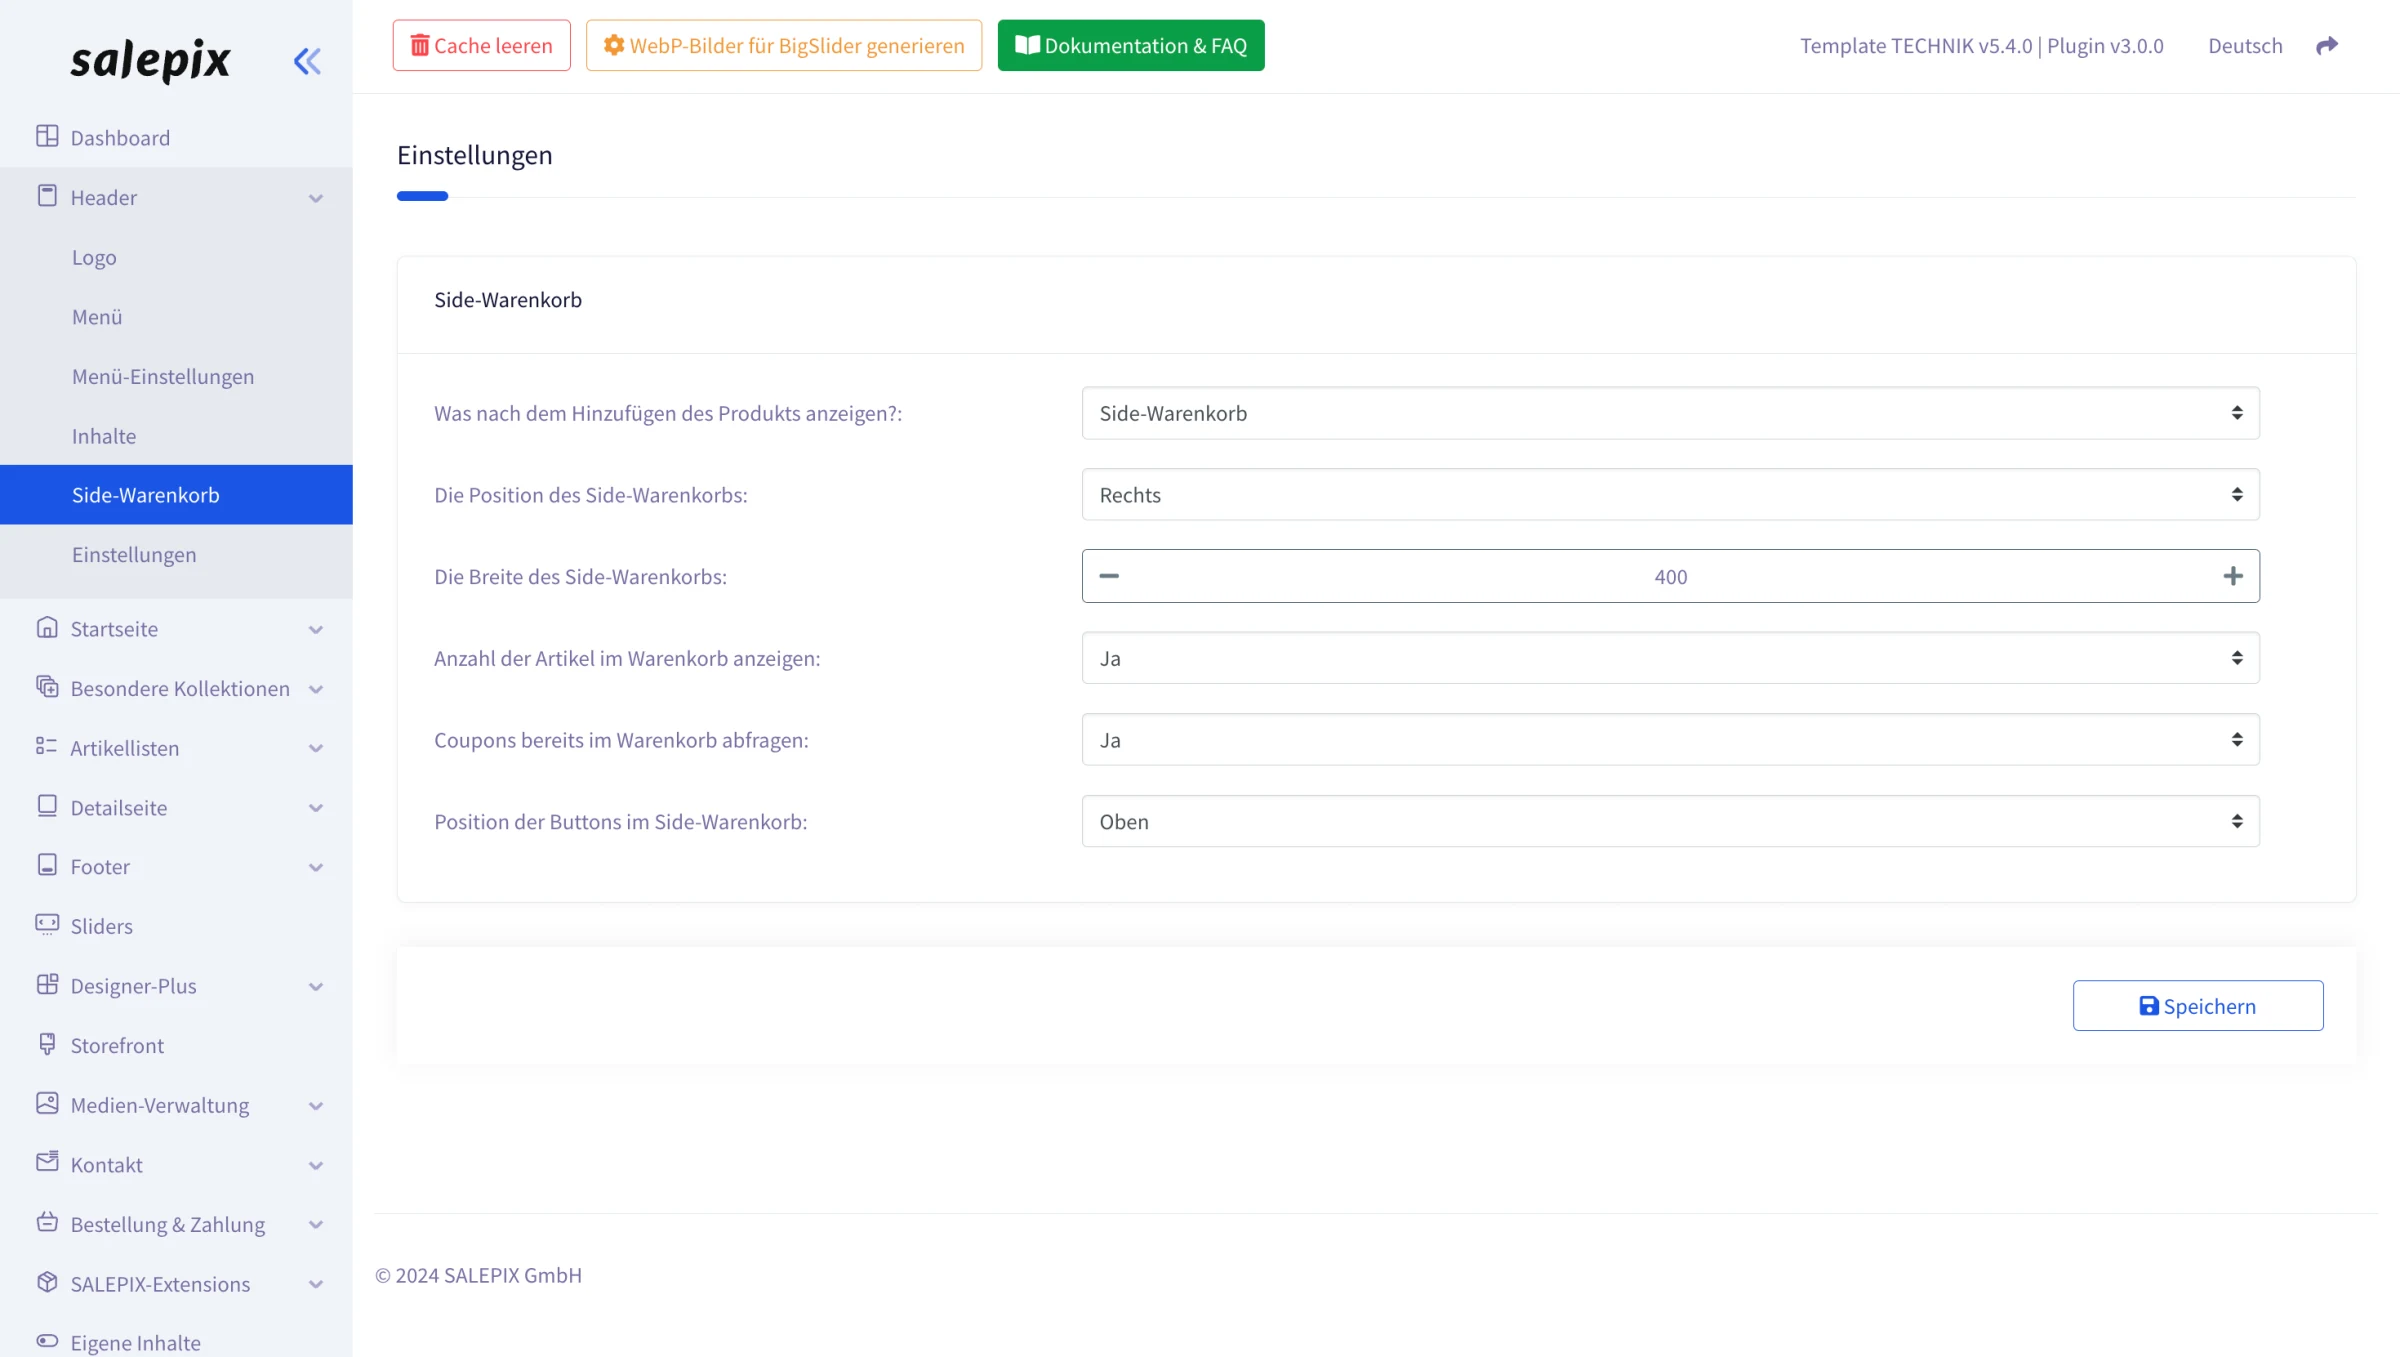2400x1357 pixels.
Task: Click the Storefront brush icon
Action: [x=47, y=1044]
